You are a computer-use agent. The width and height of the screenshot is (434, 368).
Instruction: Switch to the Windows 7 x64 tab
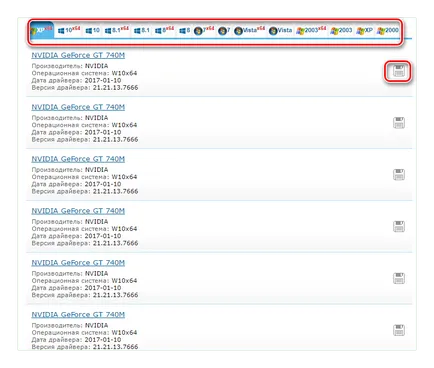pyautogui.click(x=204, y=30)
